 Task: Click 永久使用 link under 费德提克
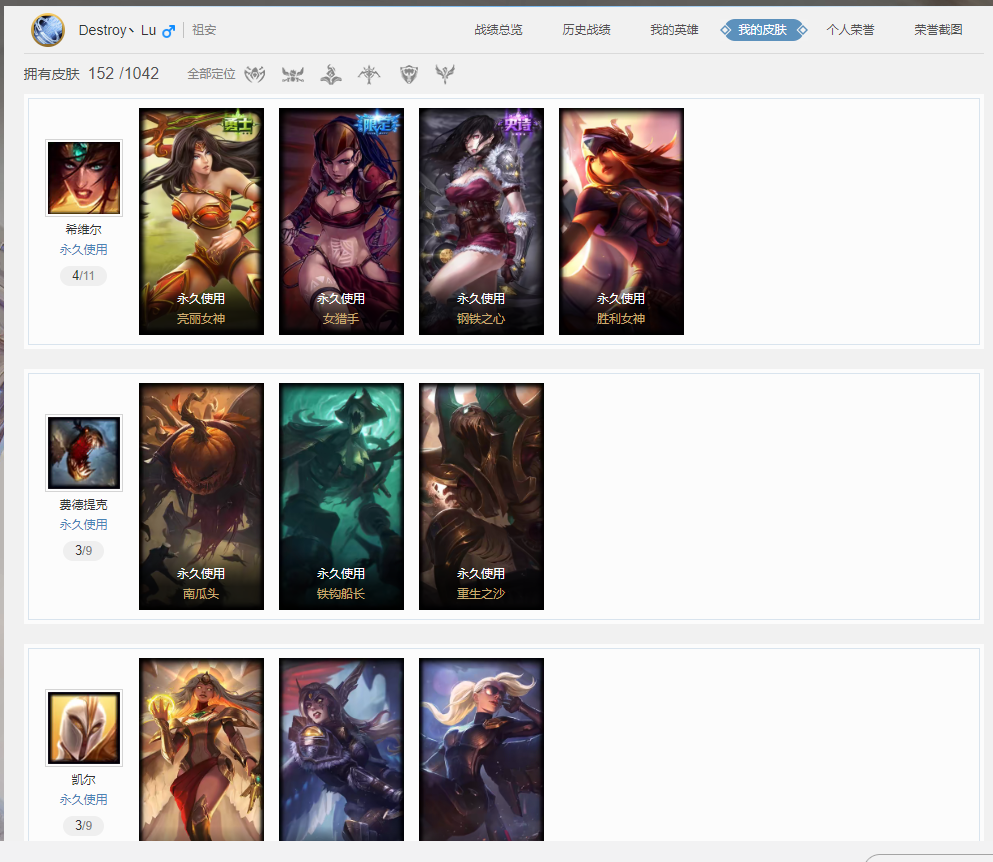tap(84, 524)
